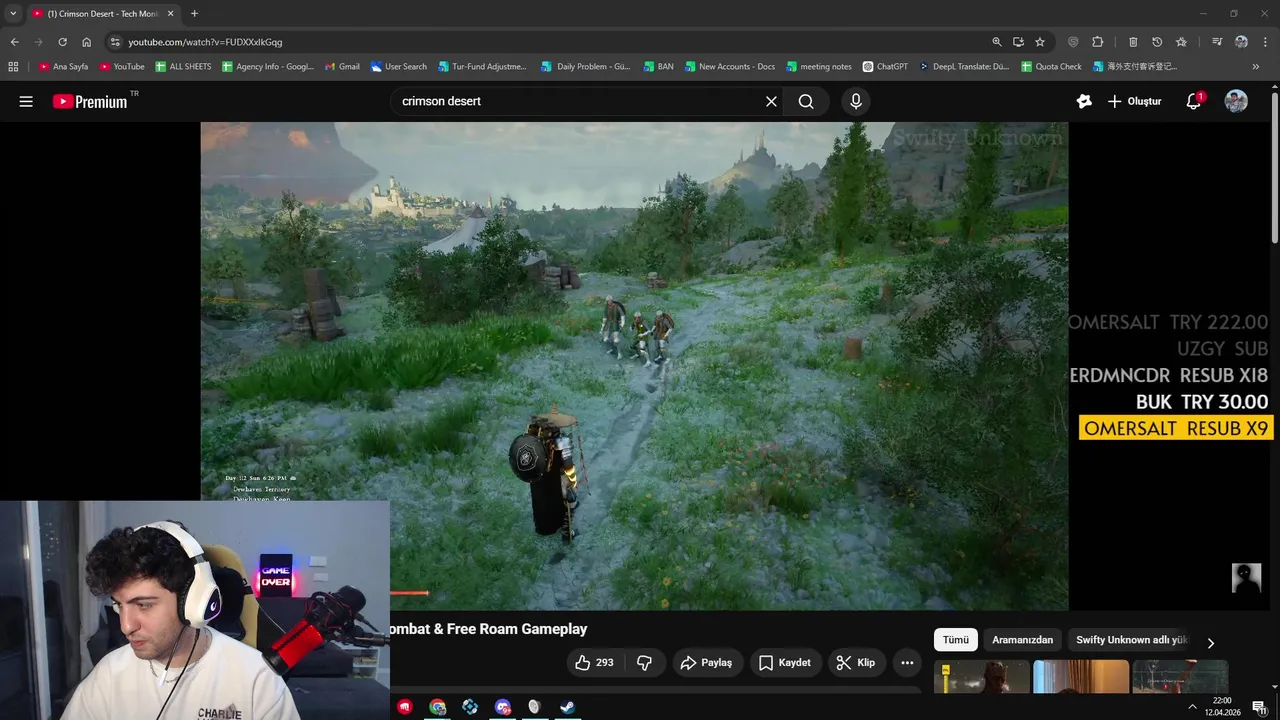Show hidden system tray icons
The width and height of the screenshot is (1280, 720).
(1192, 707)
